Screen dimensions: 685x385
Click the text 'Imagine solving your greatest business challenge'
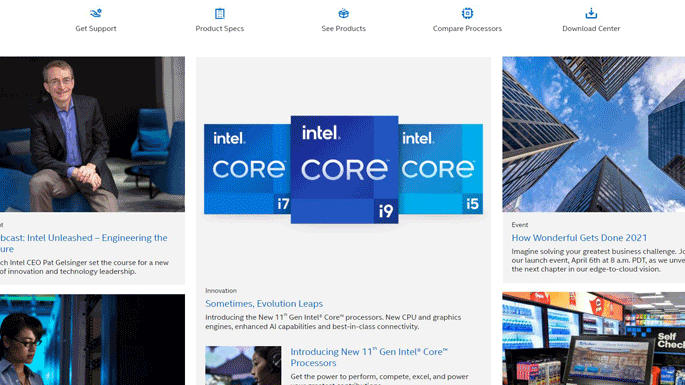(x=594, y=252)
